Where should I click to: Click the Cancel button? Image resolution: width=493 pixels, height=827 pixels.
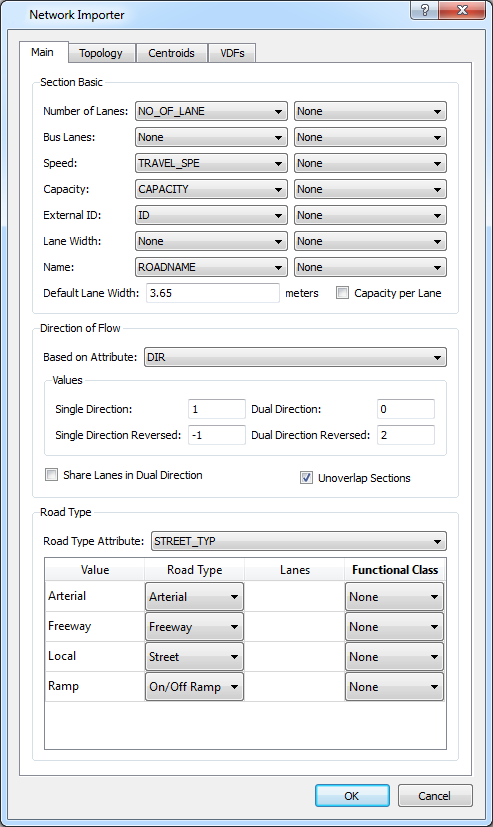coord(435,795)
